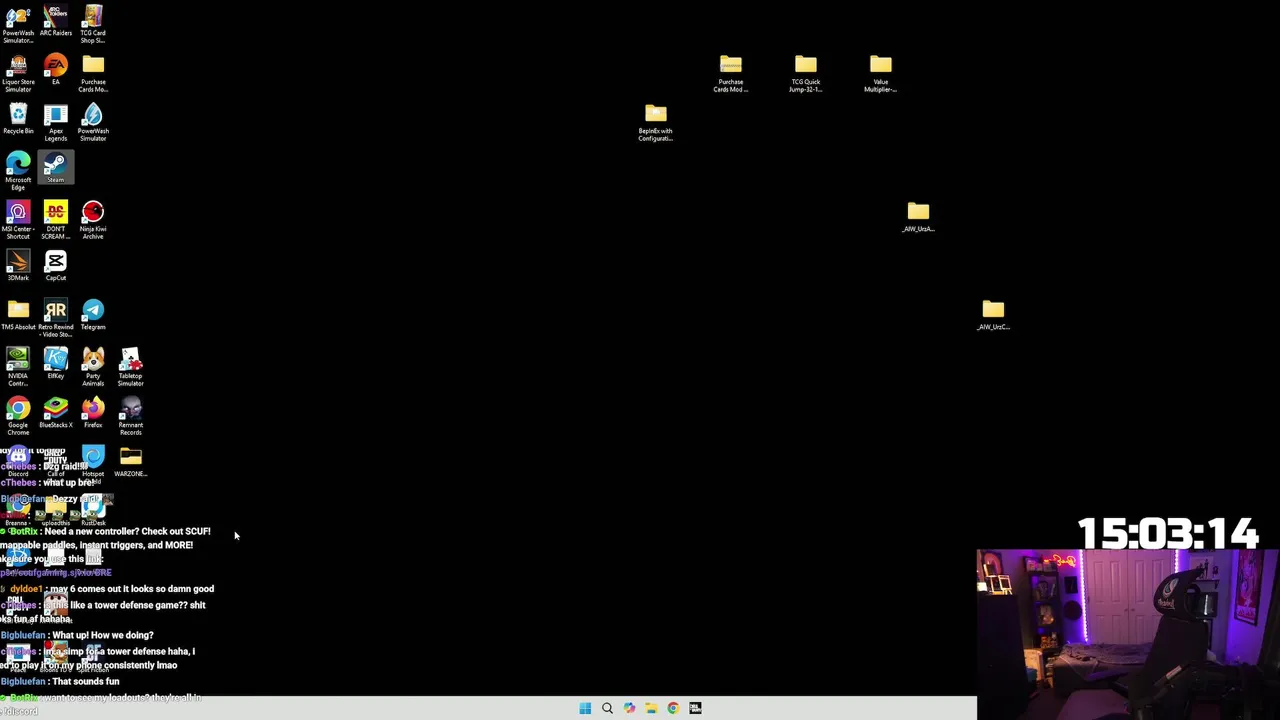
Task: Select Purchase Cards Mod folder beside the EA icon
Action: [93, 73]
